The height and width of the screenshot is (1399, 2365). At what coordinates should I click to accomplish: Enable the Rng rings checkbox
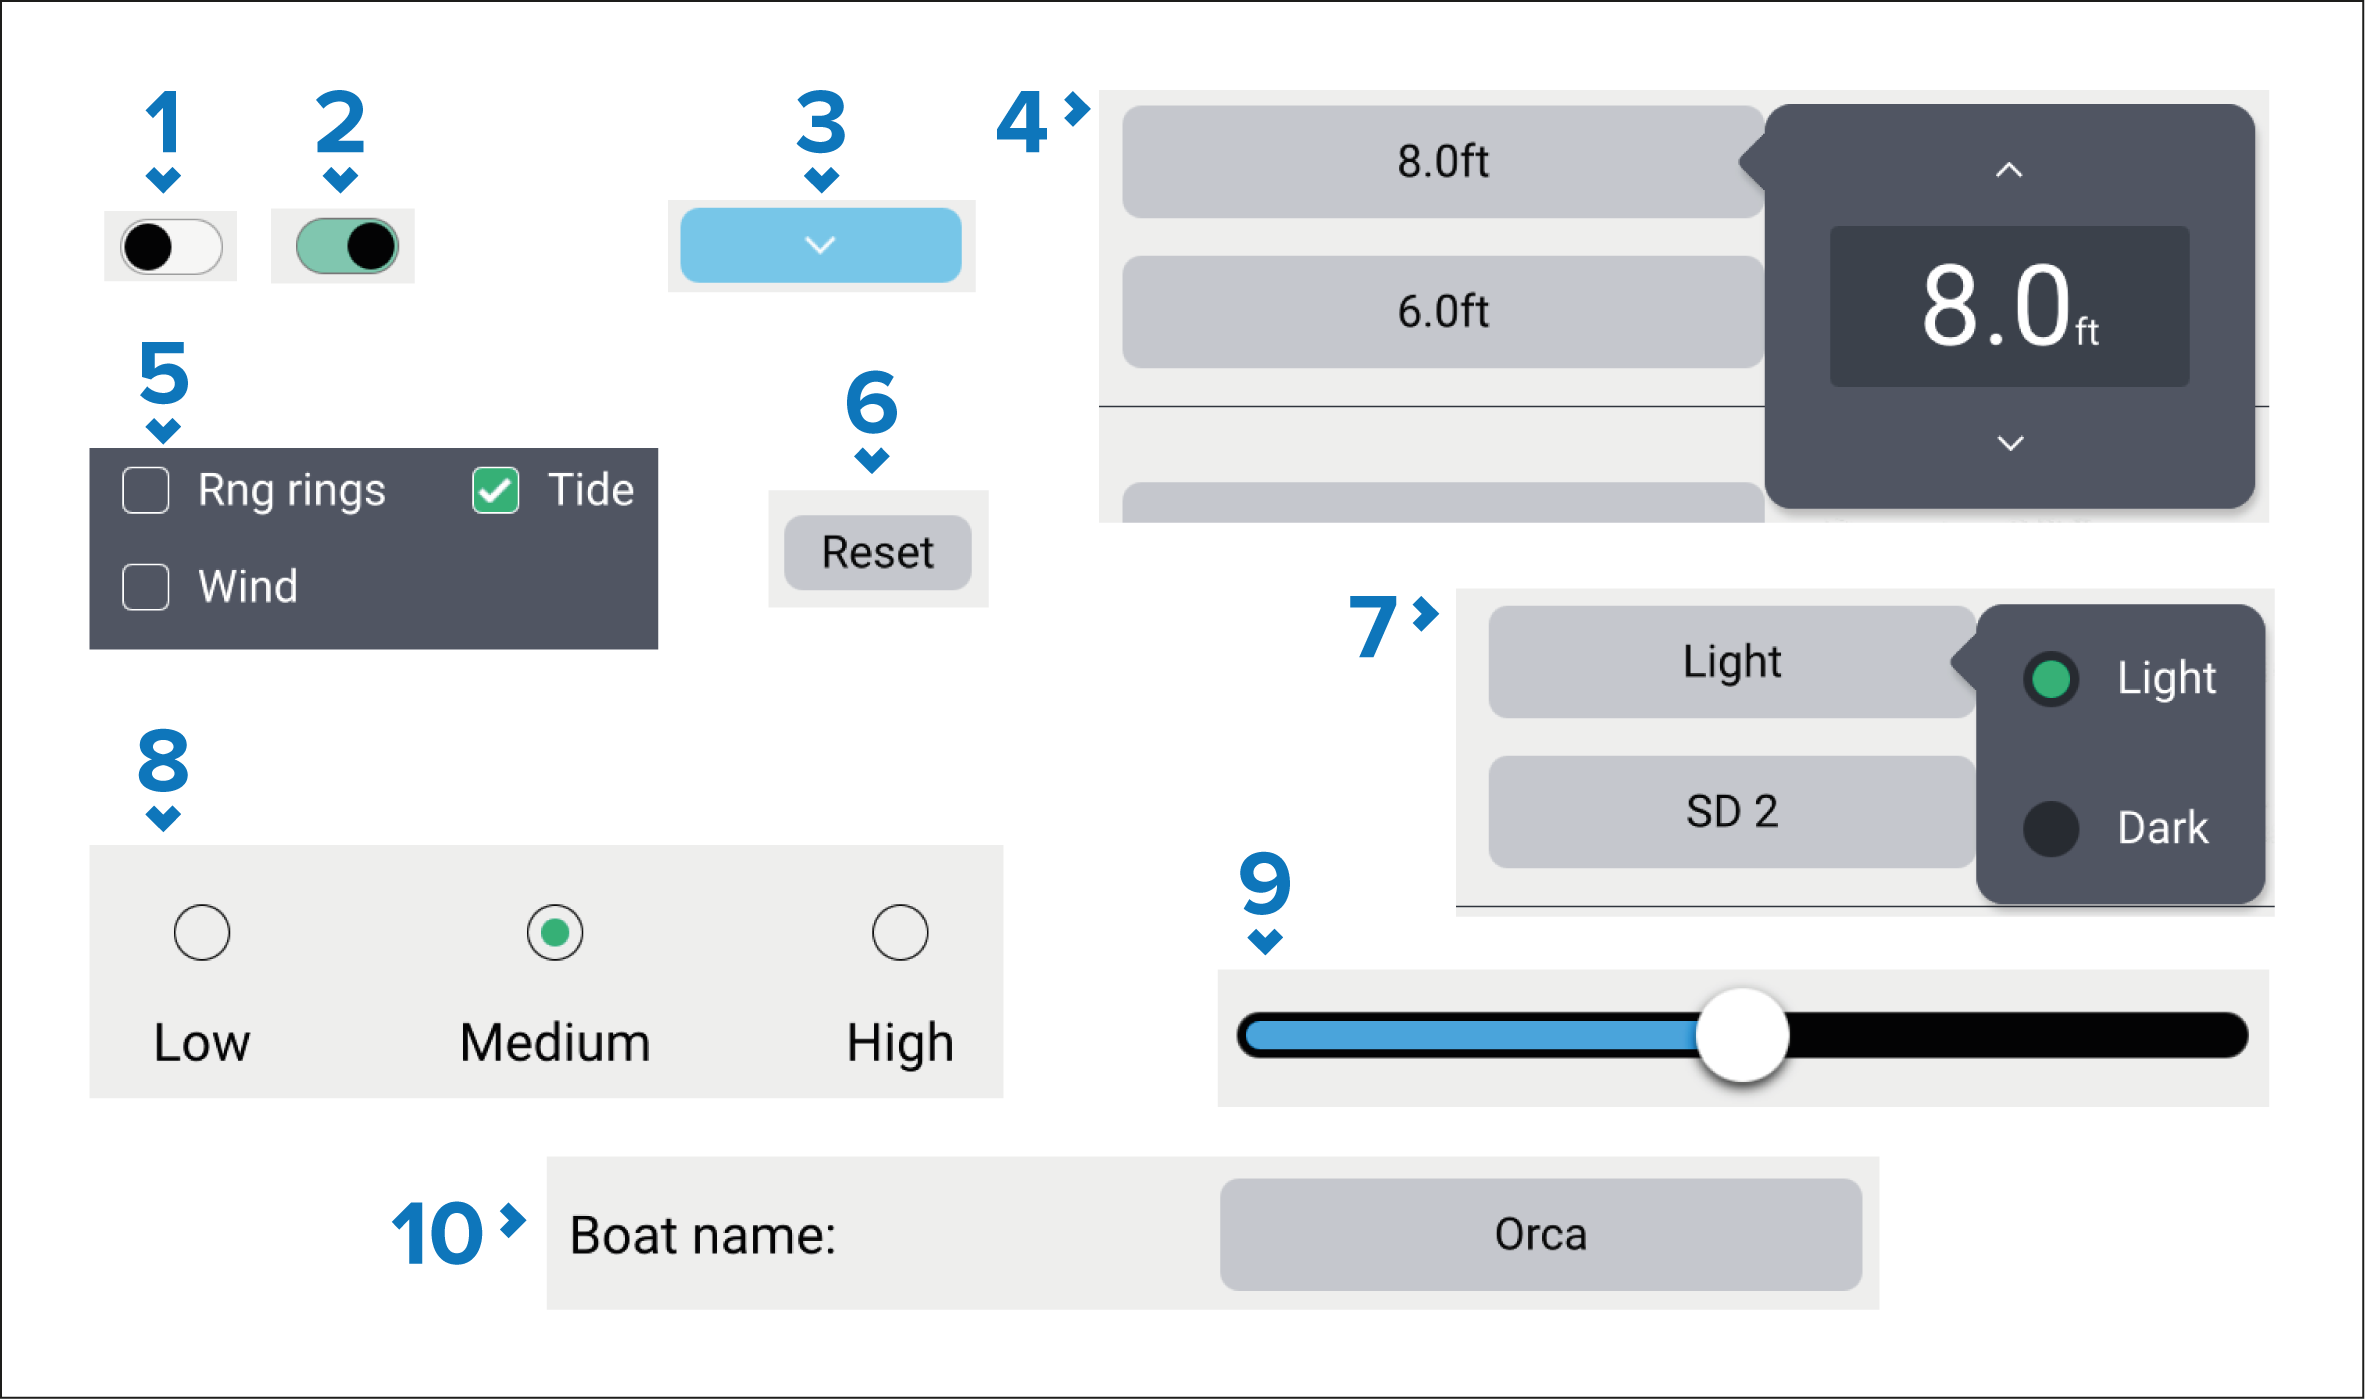point(146,491)
